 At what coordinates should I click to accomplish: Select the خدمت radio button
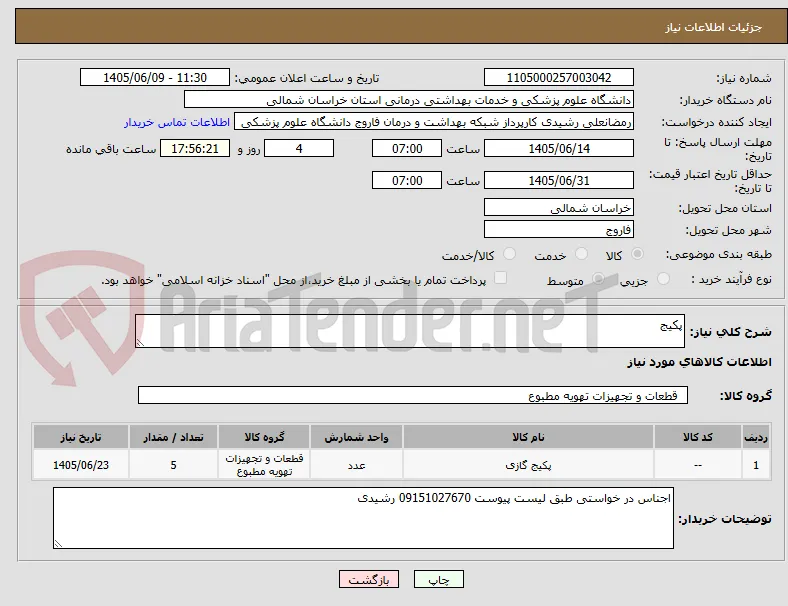coord(581,254)
